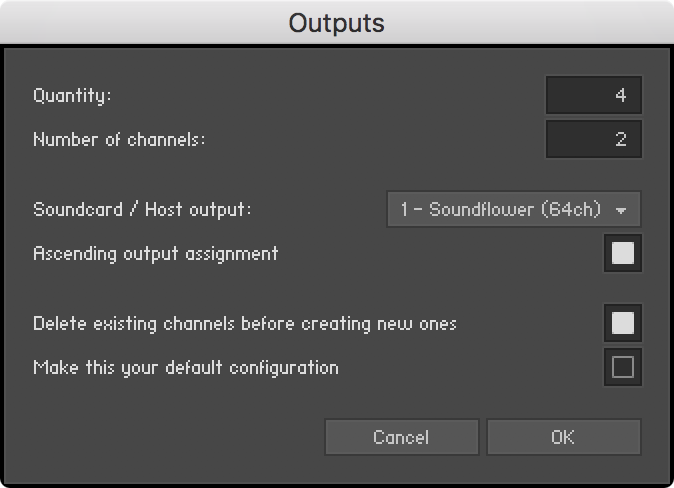Cancel the Outputs dialog

(x=401, y=437)
